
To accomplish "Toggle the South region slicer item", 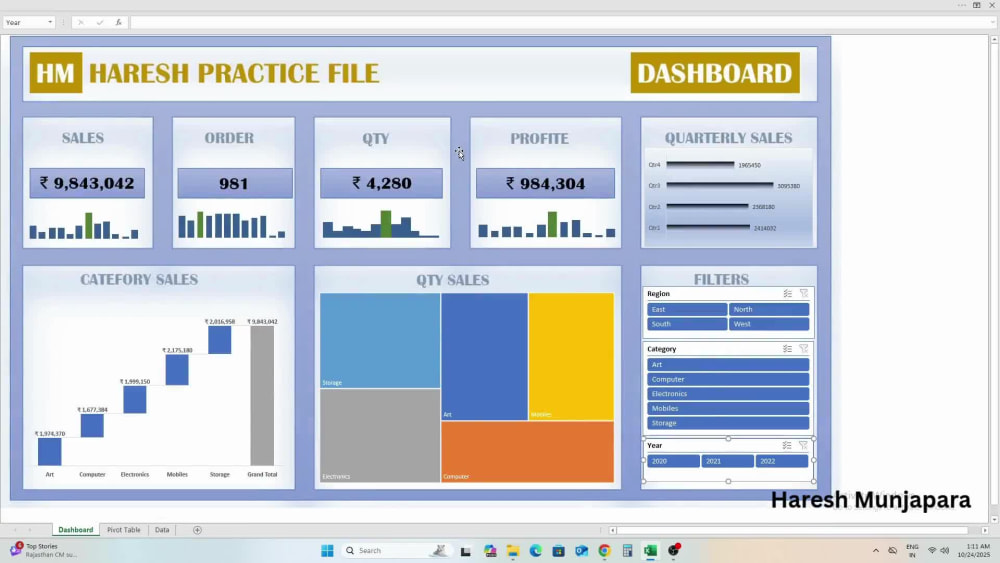I will tap(687, 324).
